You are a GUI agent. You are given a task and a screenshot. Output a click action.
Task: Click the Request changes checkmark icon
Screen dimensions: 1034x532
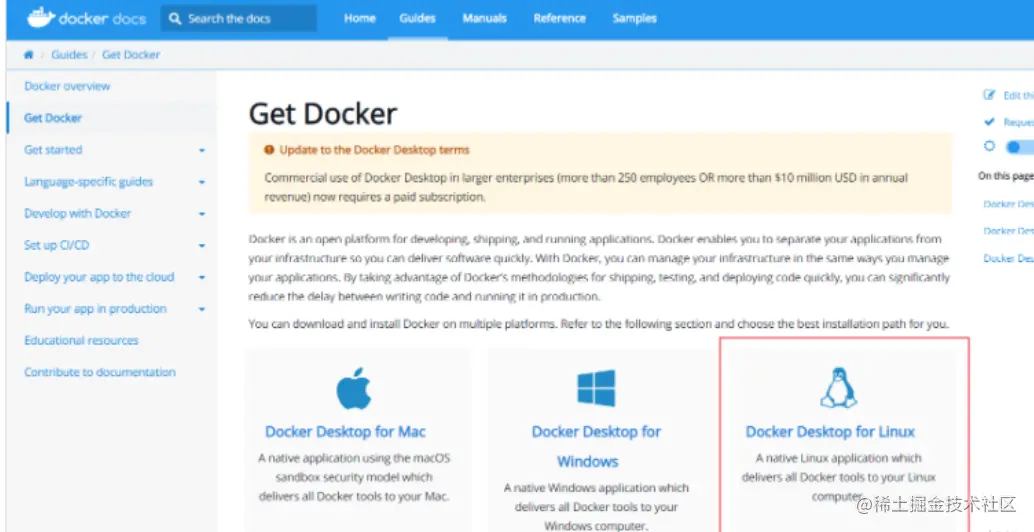pos(988,122)
